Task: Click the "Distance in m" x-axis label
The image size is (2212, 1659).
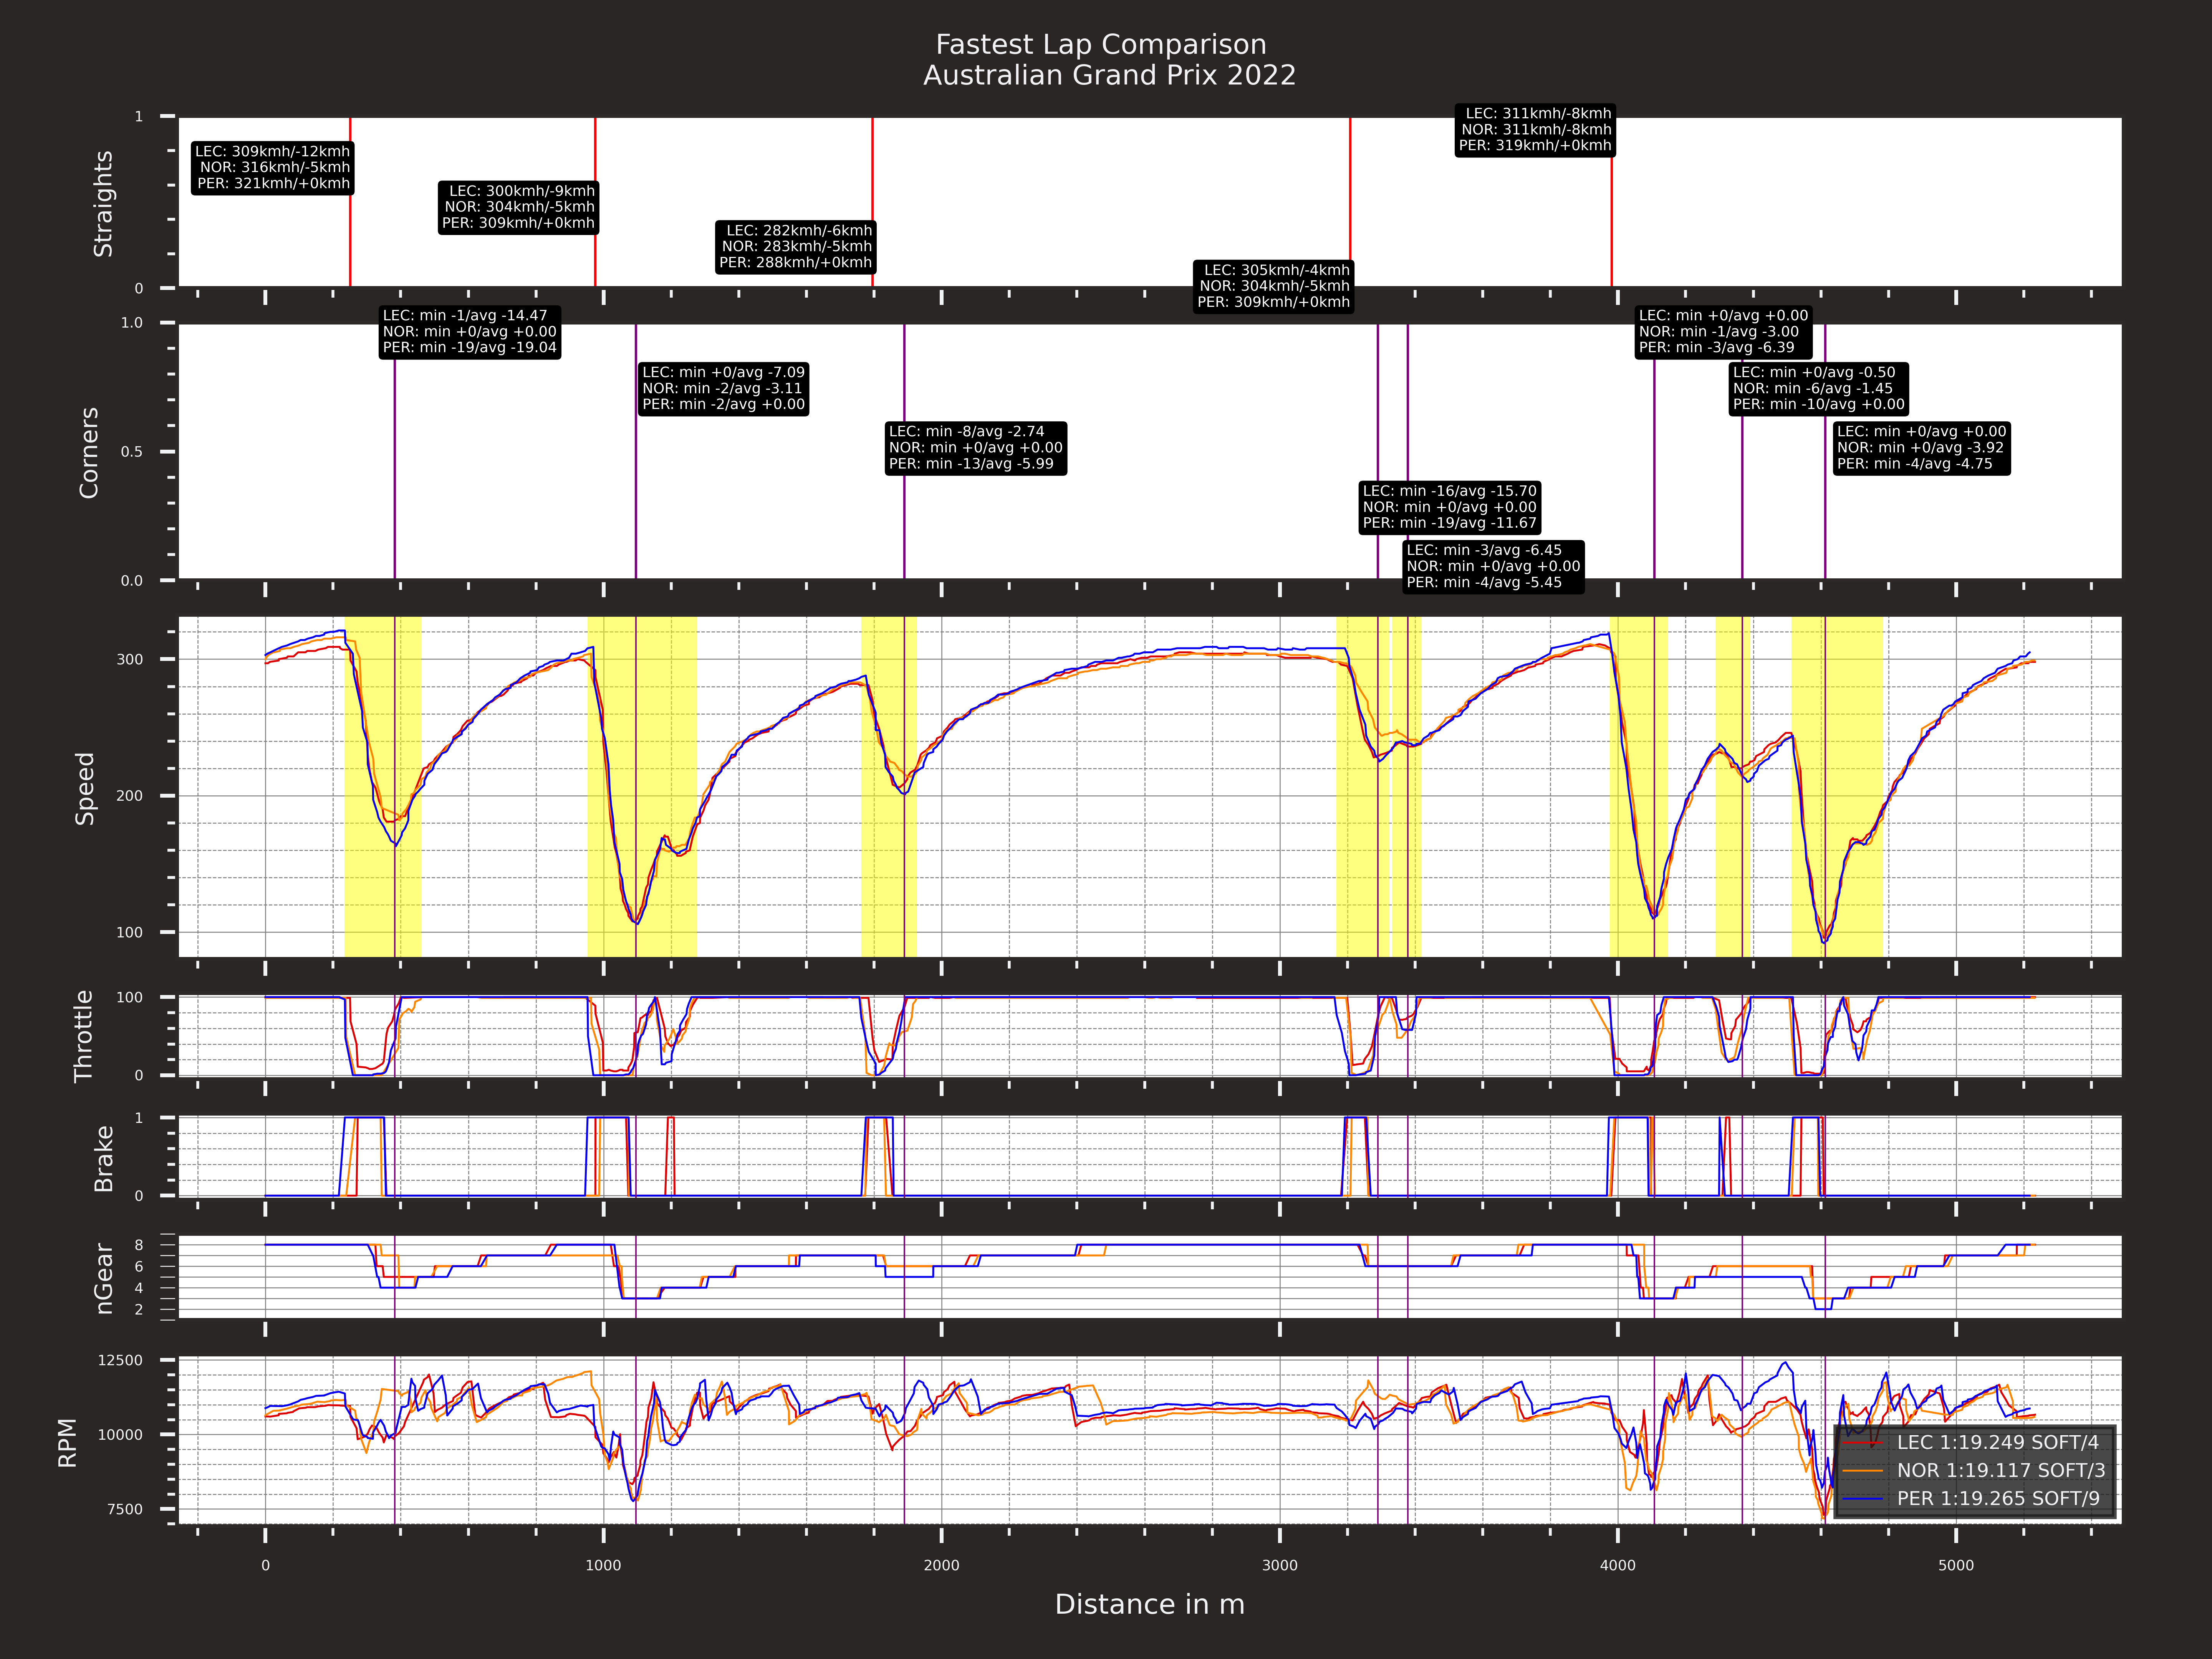Action: coord(1150,1605)
